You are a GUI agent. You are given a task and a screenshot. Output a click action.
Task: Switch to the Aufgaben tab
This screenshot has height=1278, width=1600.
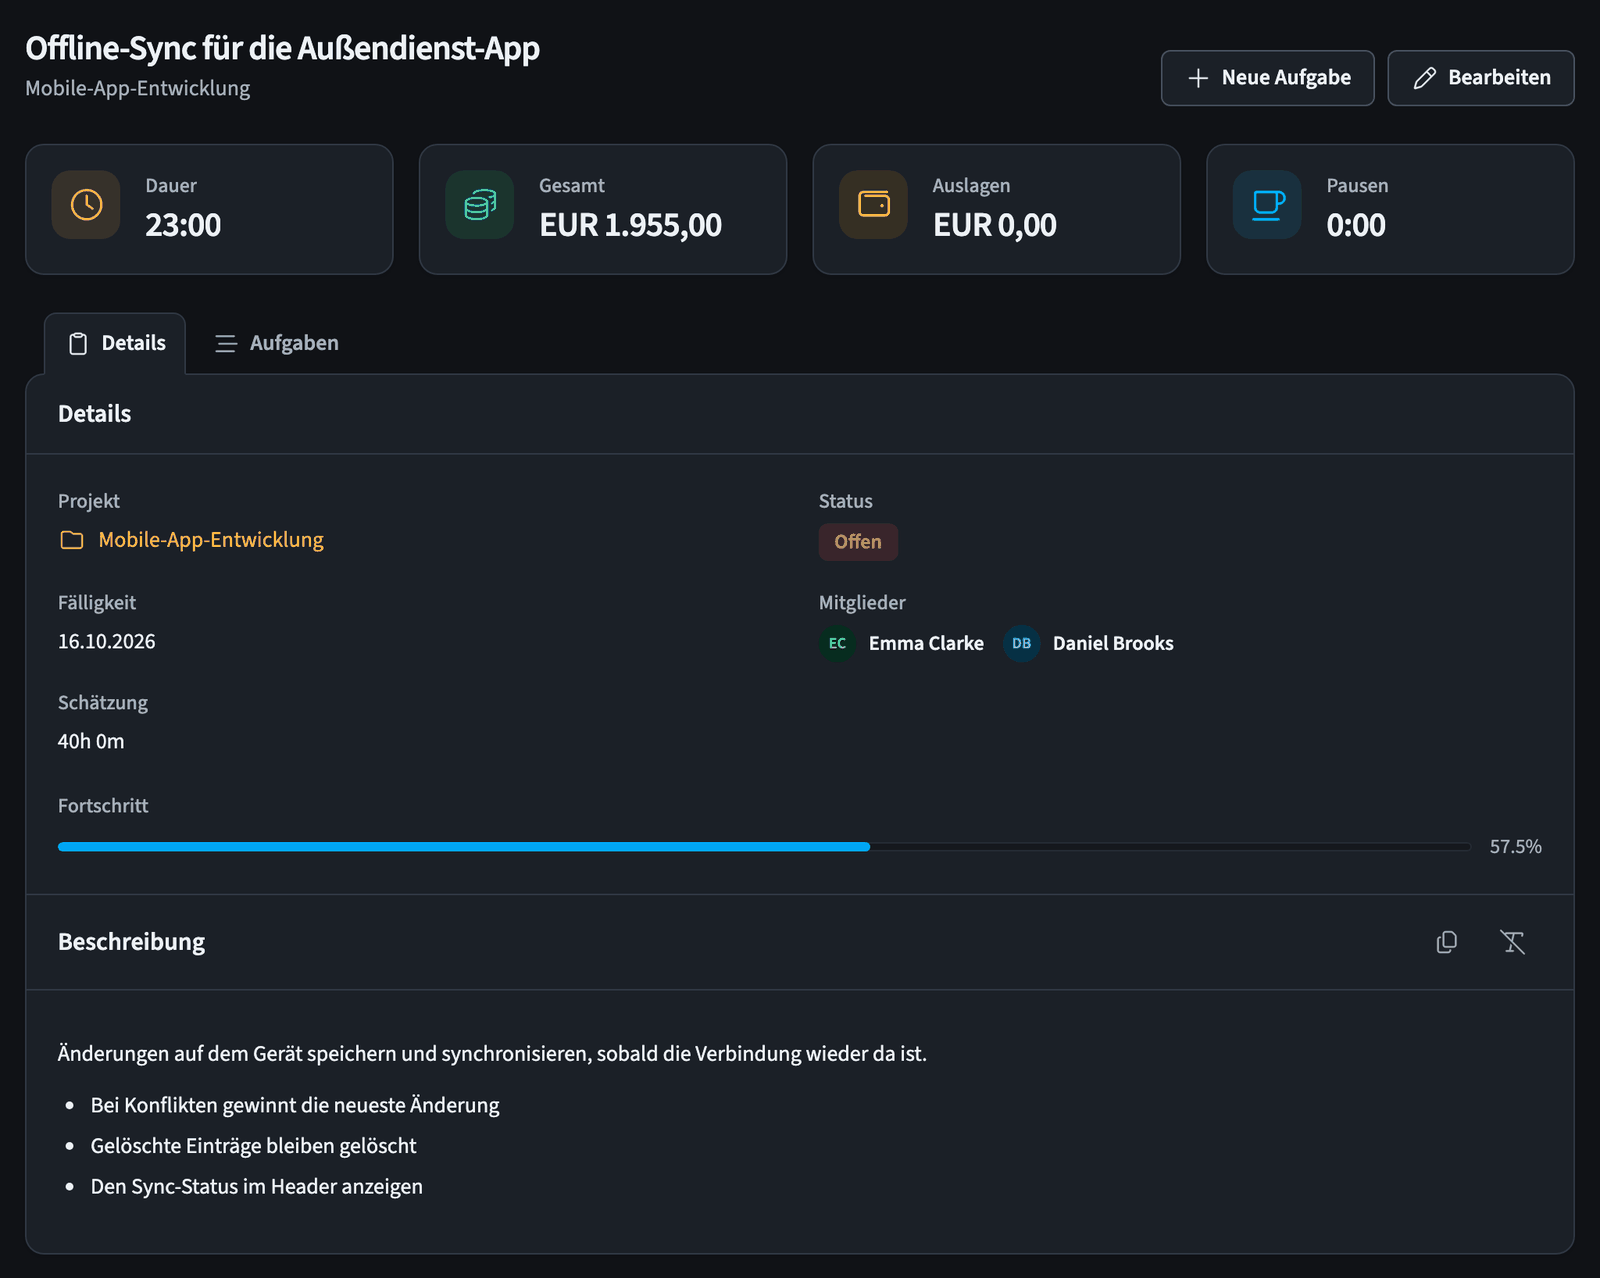[277, 343]
